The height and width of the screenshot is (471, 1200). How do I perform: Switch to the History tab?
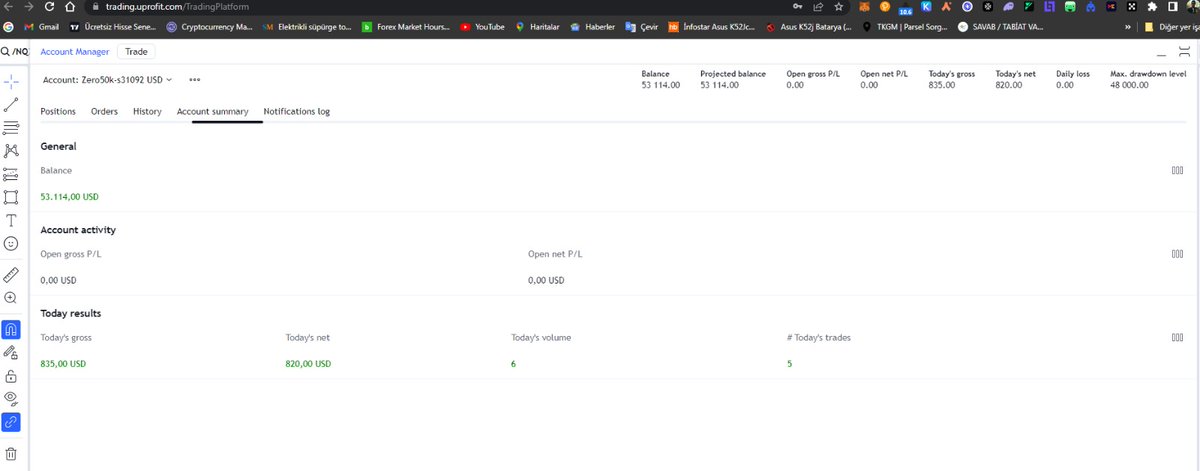coord(147,112)
